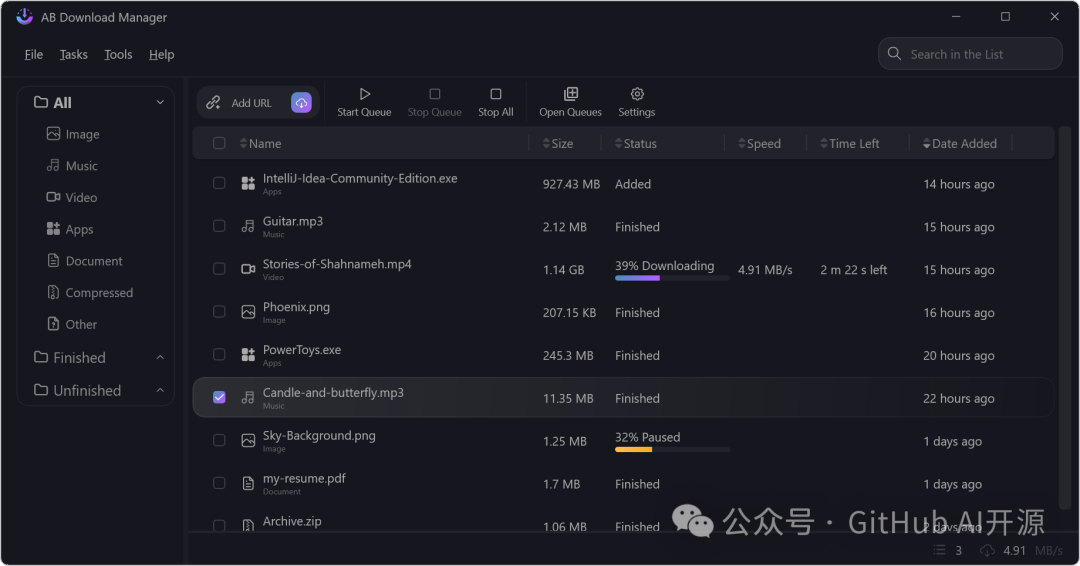
Task: Open the Help menu
Action: coord(161,54)
